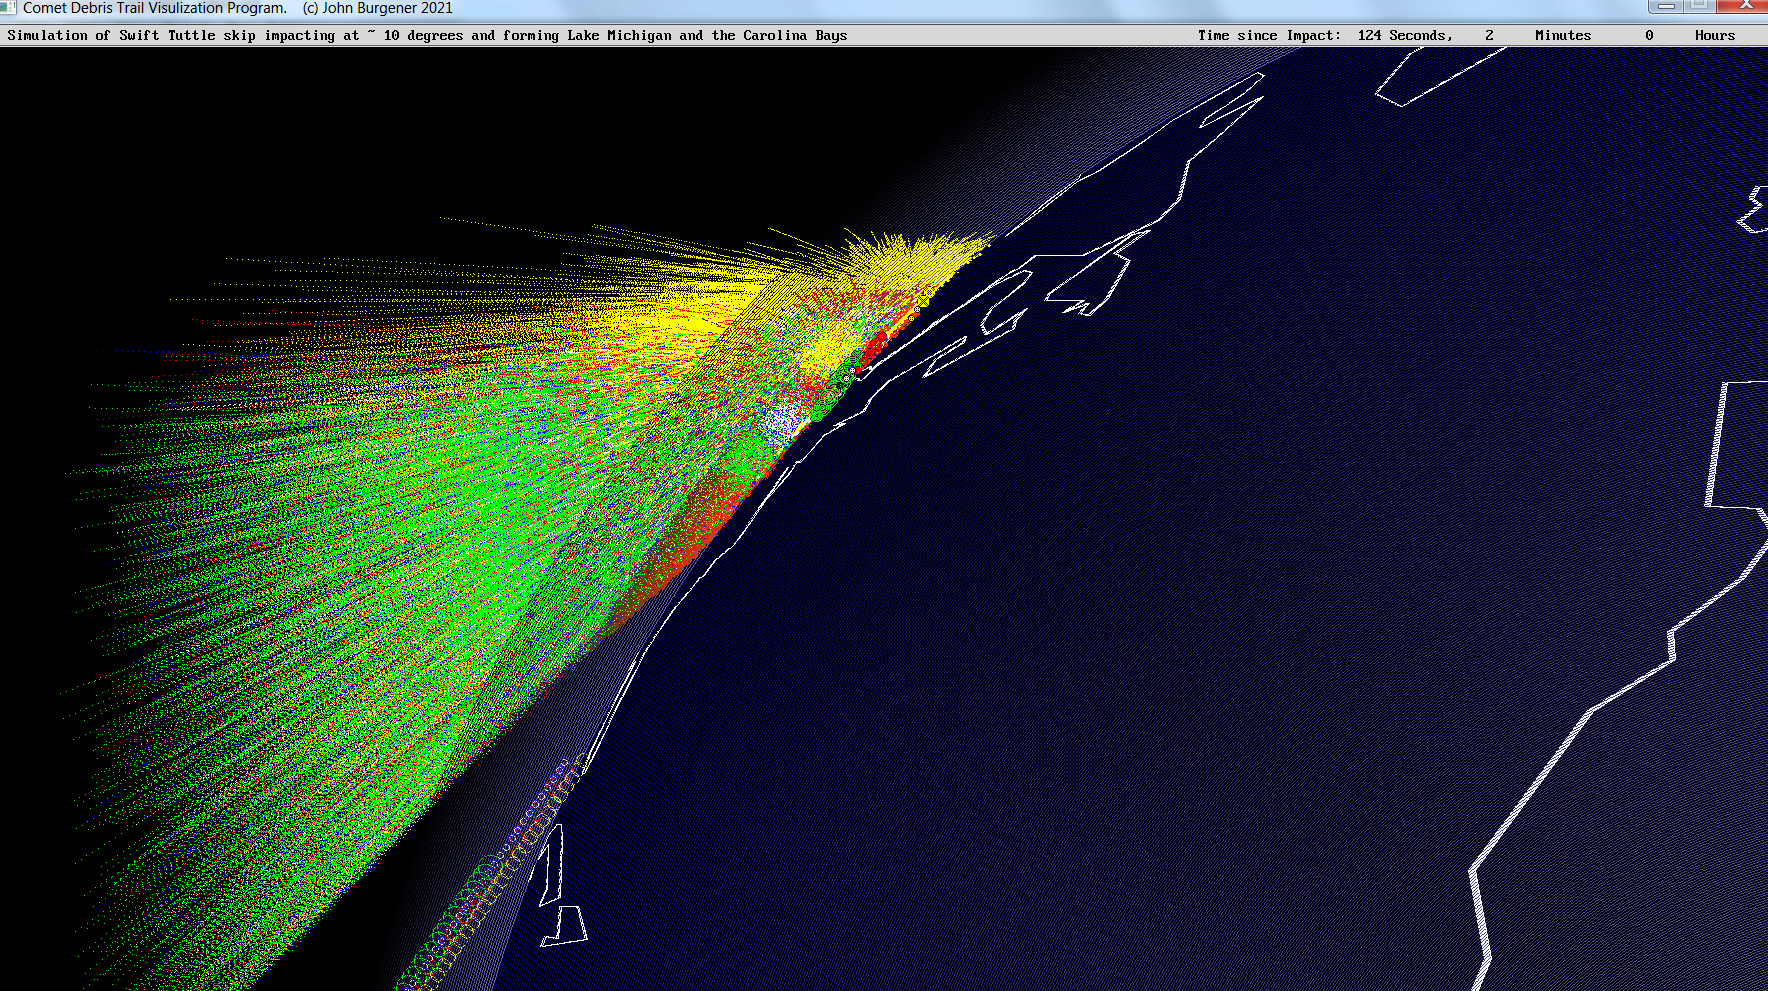Click the Swift Tuttle simulation description text

[x=427, y=35]
